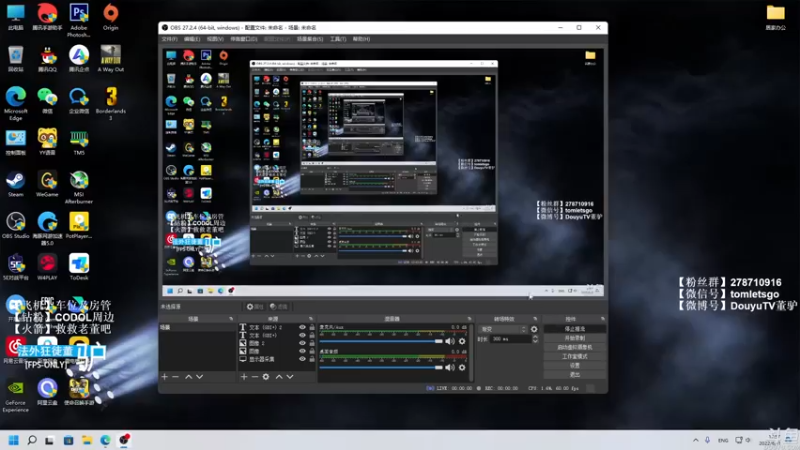Select the WeGame desktop icon
This screenshot has height=450, width=800.
point(47,184)
